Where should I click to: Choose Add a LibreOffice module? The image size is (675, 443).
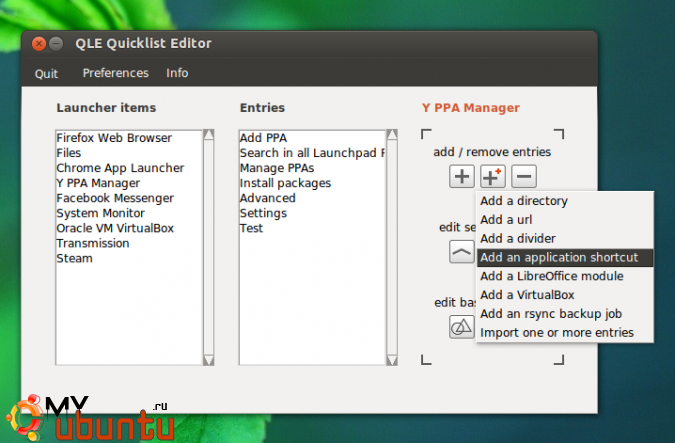tap(552, 276)
